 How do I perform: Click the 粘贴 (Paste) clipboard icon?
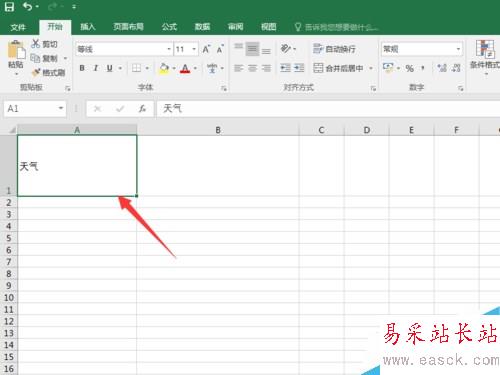coord(16,50)
